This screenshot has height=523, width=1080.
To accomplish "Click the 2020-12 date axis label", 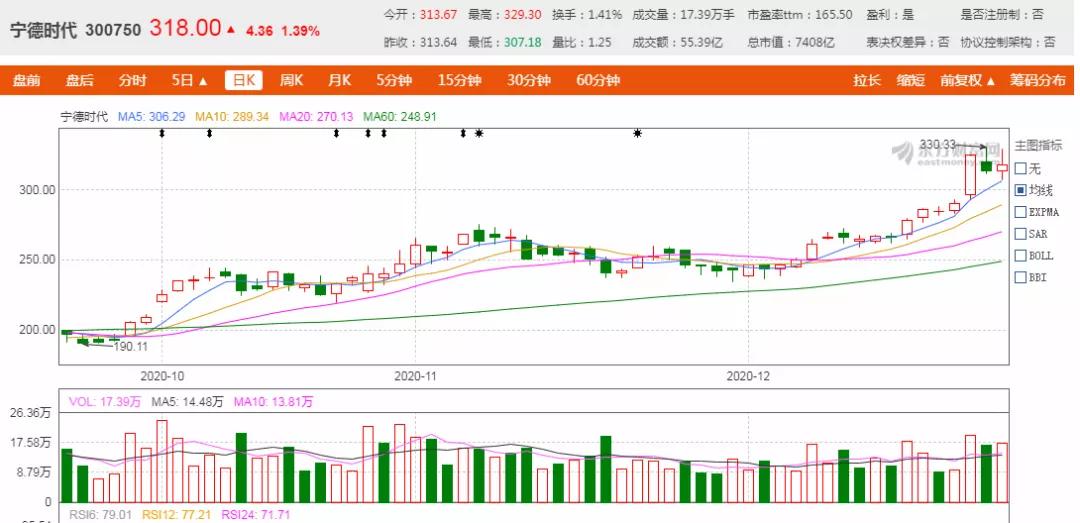I will coord(749,376).
